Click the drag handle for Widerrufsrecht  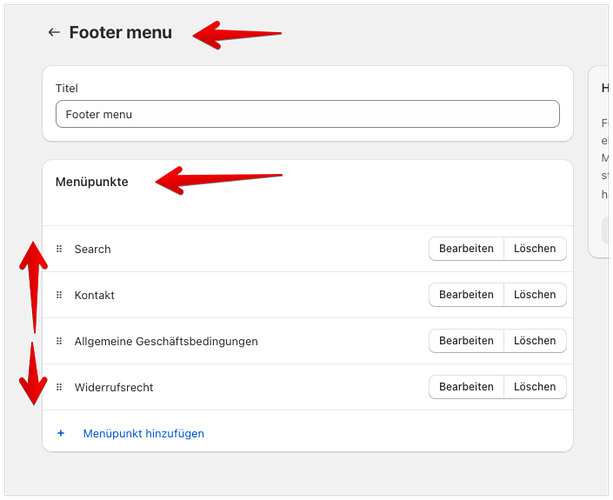[x=59, y=387]
